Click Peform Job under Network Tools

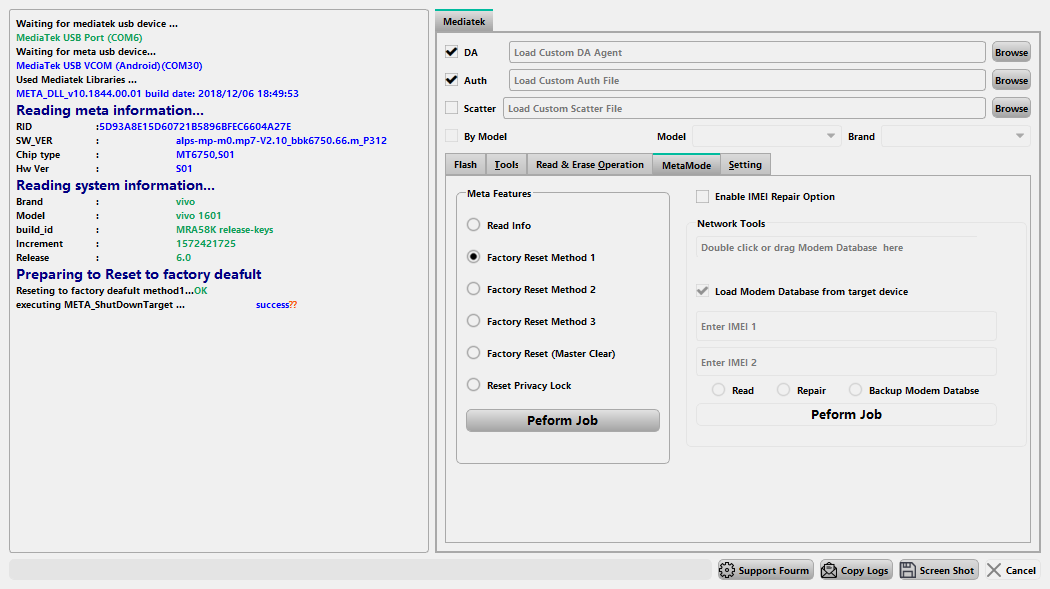846,414
